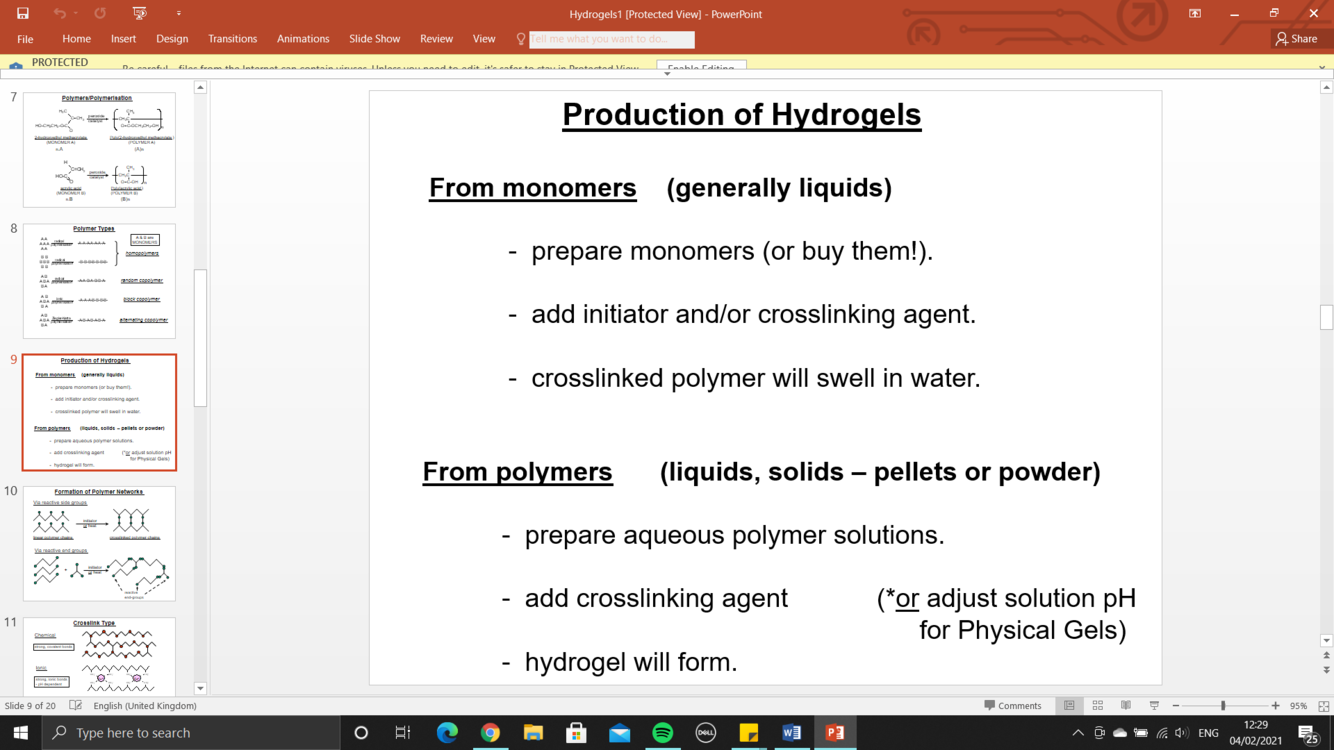Switch to the Home ribbon tab
Screen dimensions: 1334x750
click(x=76, y=39)
